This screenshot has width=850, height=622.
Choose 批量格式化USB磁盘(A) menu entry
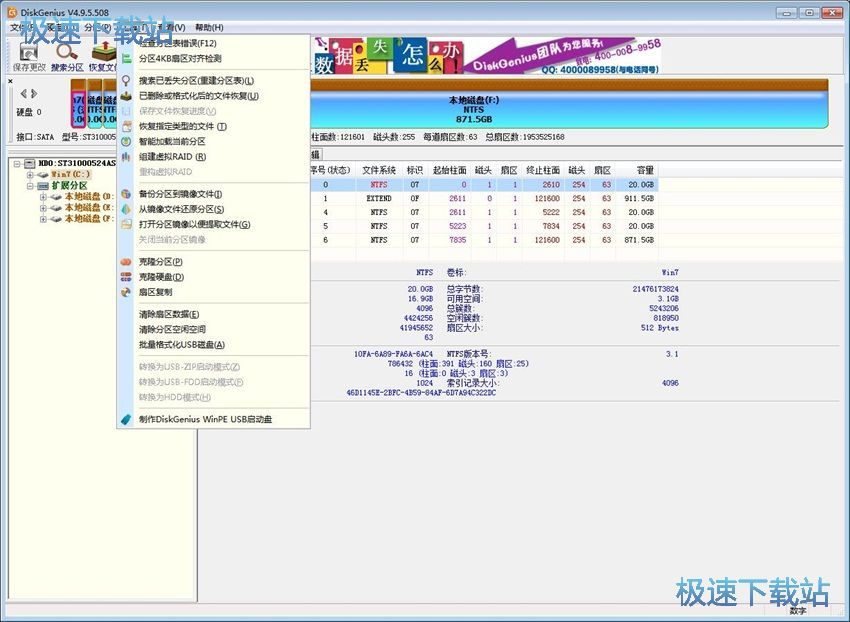(x=214, y=345)
